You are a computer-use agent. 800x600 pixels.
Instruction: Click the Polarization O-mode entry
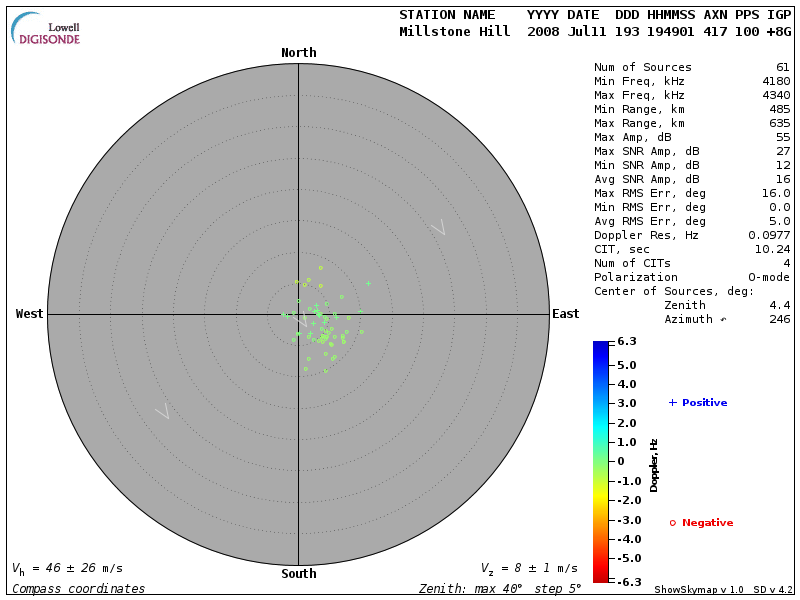[x=692, y=277]
